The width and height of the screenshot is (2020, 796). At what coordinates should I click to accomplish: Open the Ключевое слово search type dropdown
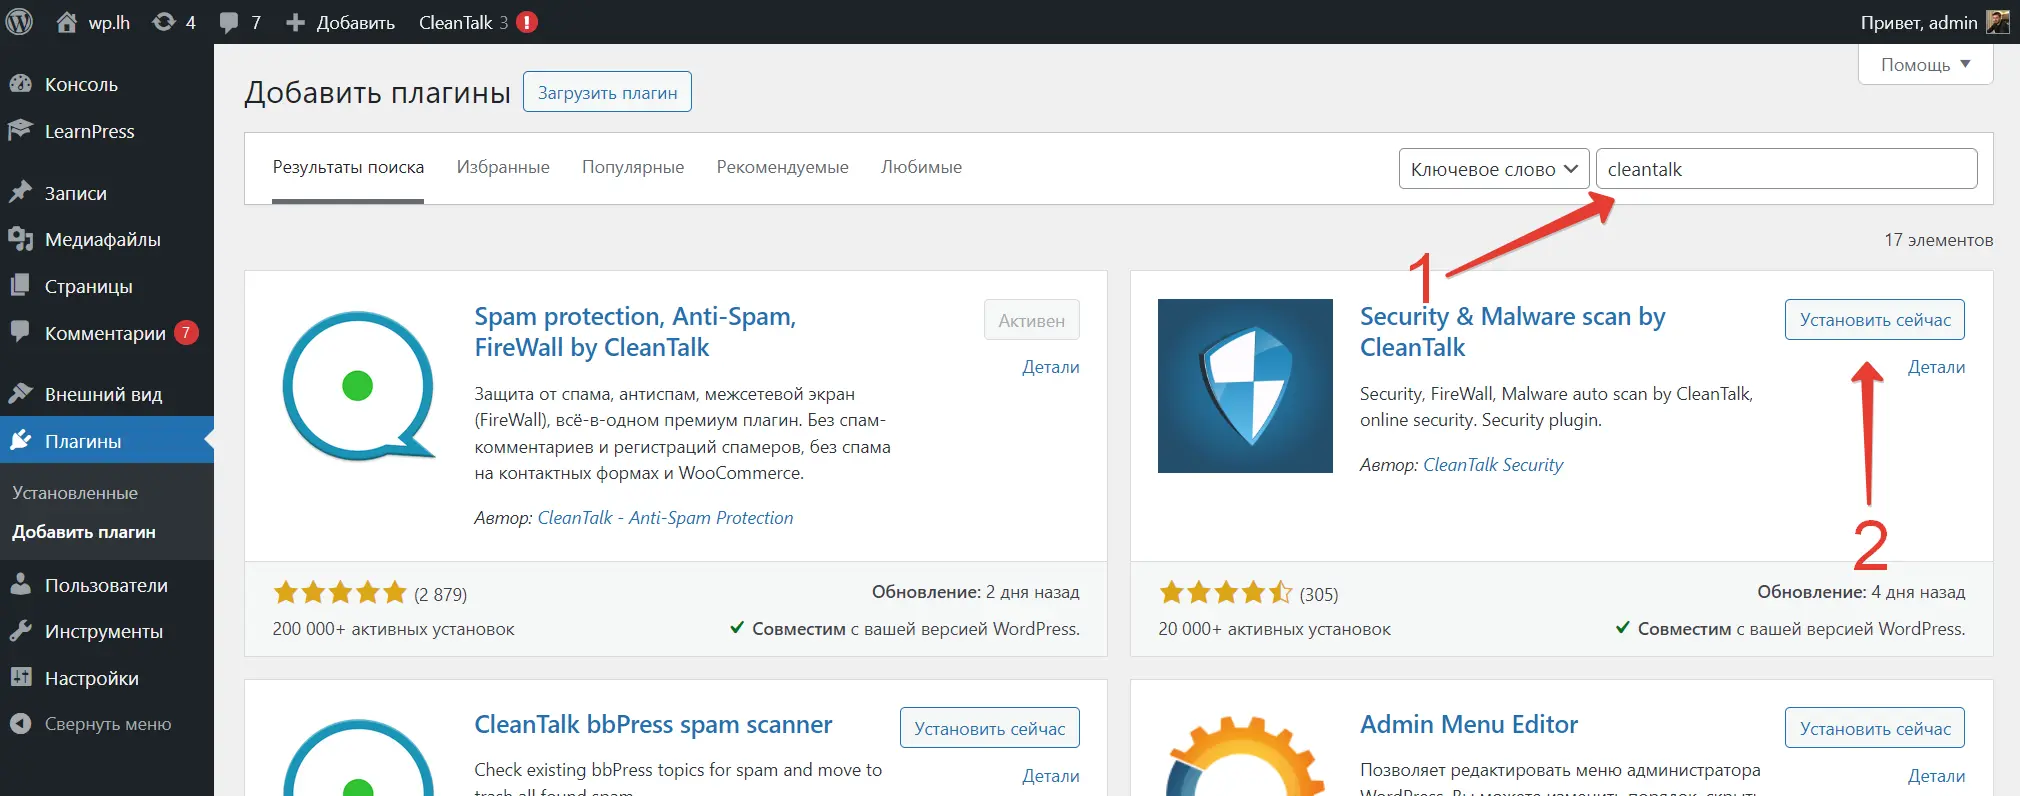pyautogui.click(x=1494, y=169)
